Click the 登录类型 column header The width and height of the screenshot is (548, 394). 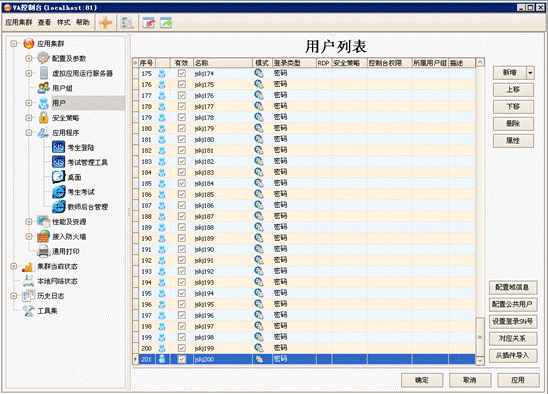(x=294, y=63)
